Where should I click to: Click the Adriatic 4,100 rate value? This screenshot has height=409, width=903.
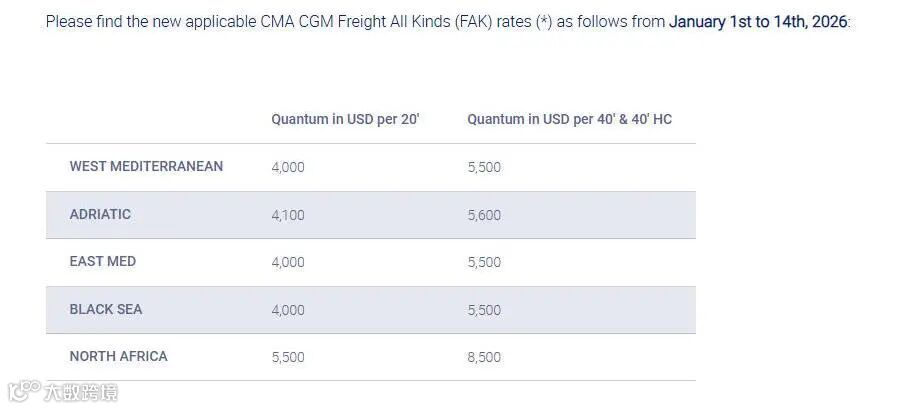click(x=288, y=215)
